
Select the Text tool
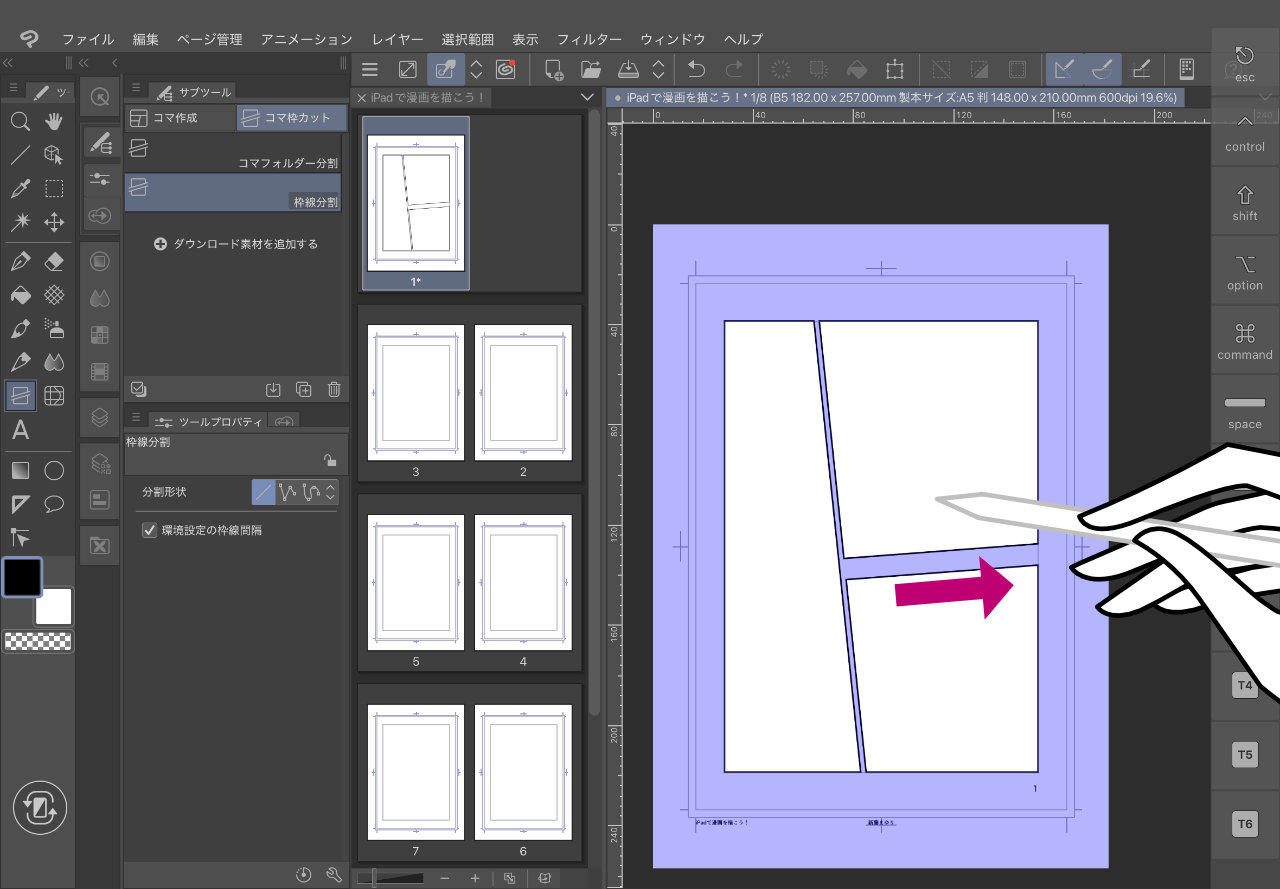[19, 431]
